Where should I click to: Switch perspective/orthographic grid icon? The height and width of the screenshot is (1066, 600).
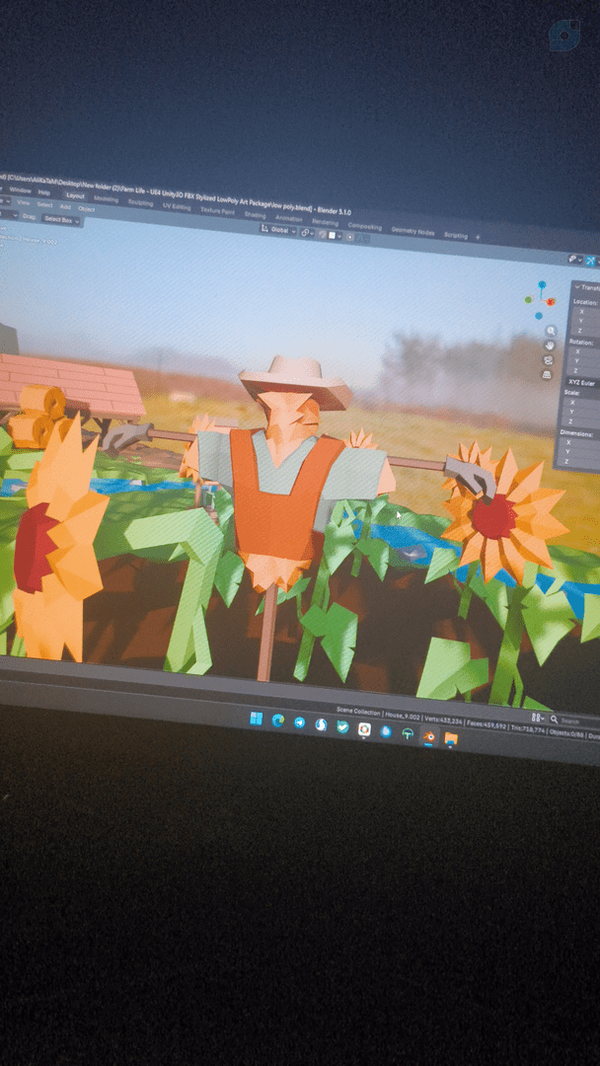[546, 375]
